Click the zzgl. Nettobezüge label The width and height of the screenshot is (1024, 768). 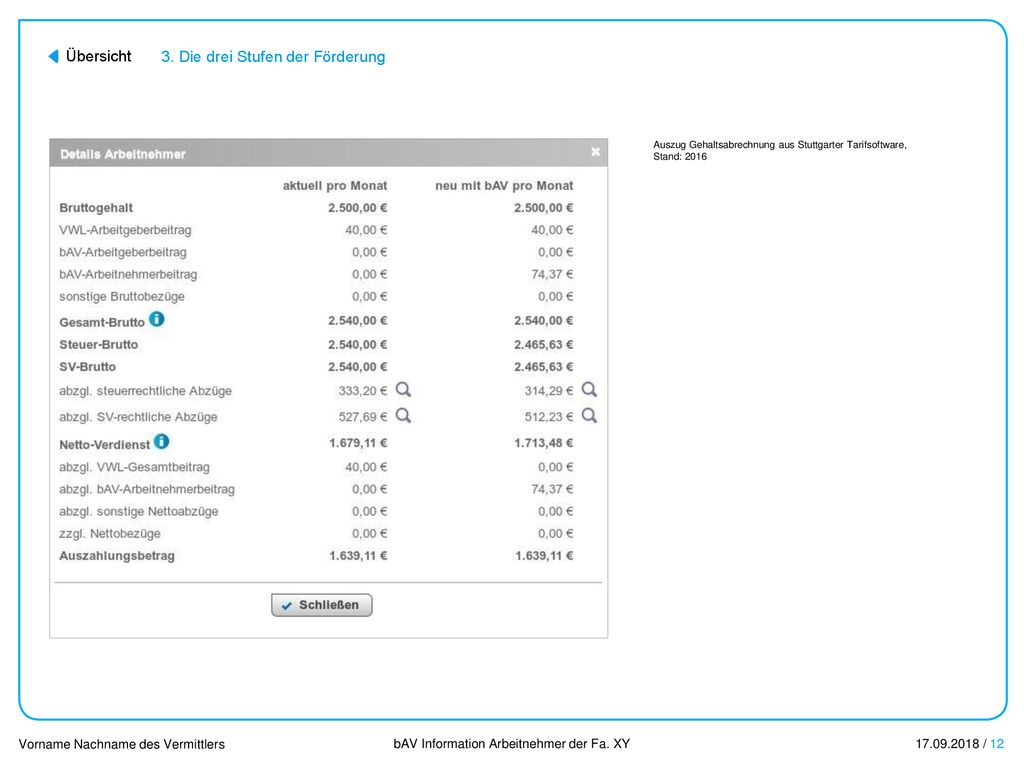click(110, 534)
